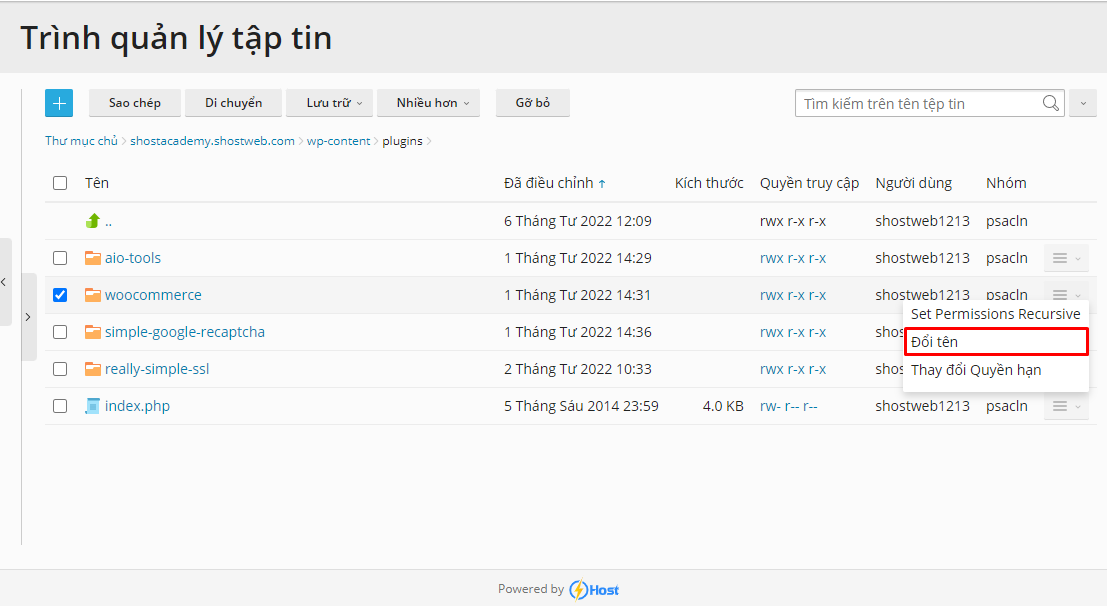Click the Sao chép button

pyautogui.click(x=134, y=102)
